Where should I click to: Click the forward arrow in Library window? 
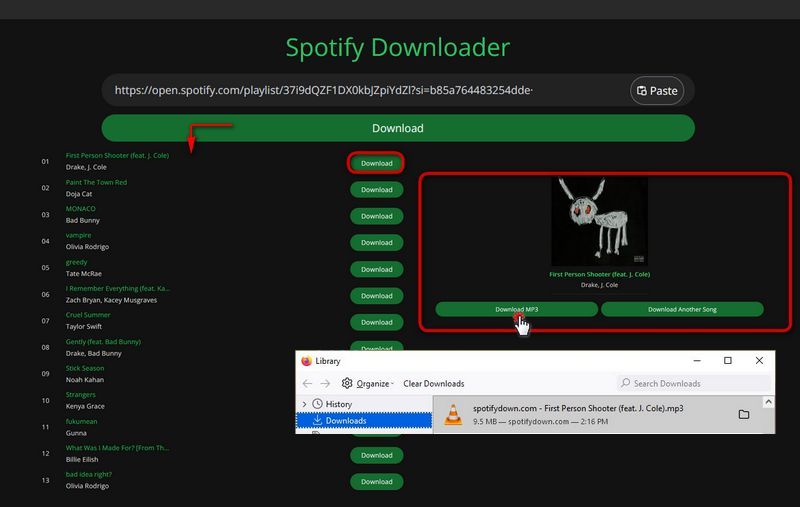coord(325,383)
